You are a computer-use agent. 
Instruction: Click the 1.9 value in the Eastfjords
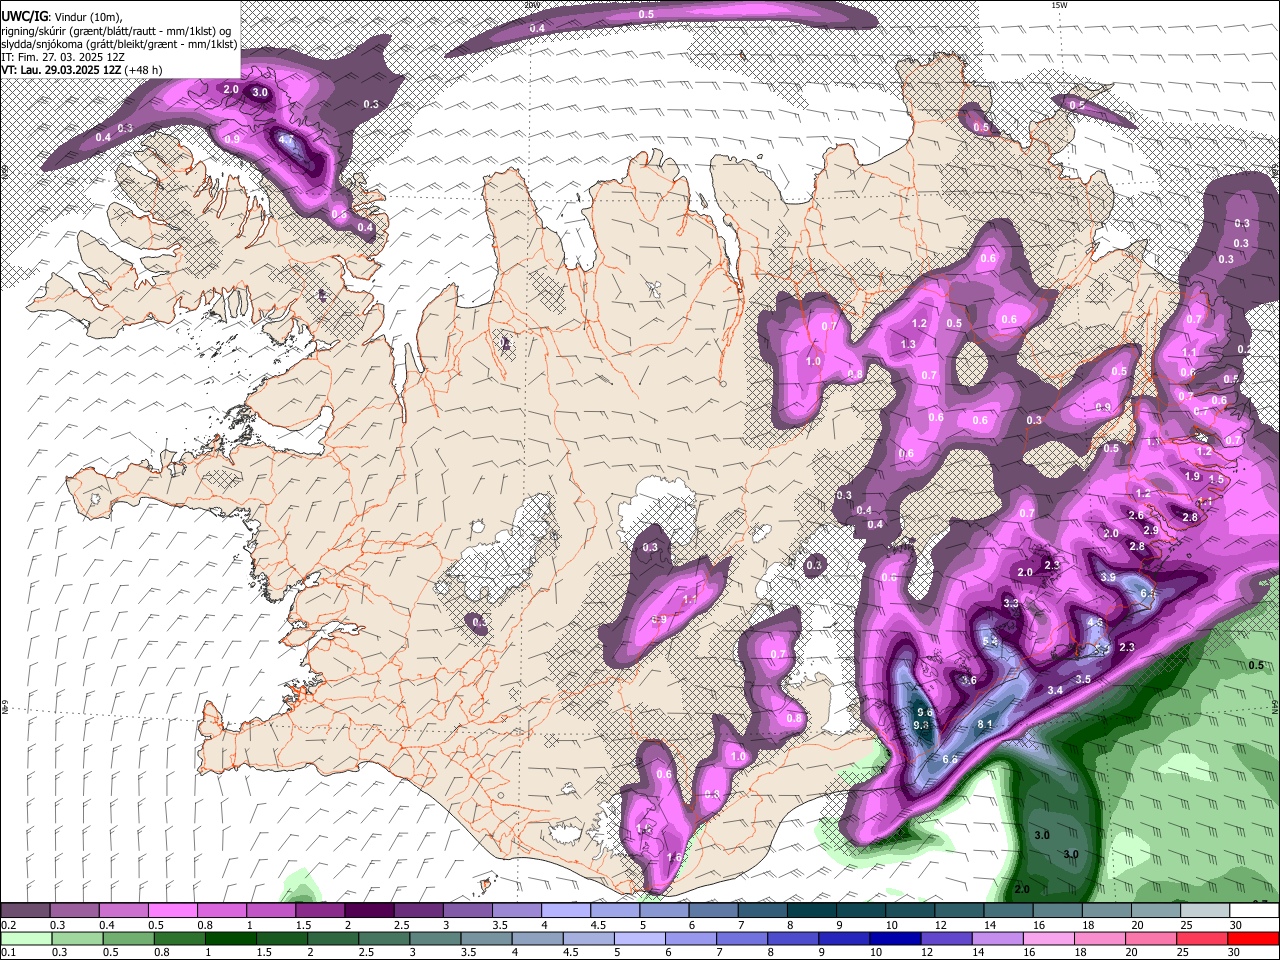[x=1193, y=477]
